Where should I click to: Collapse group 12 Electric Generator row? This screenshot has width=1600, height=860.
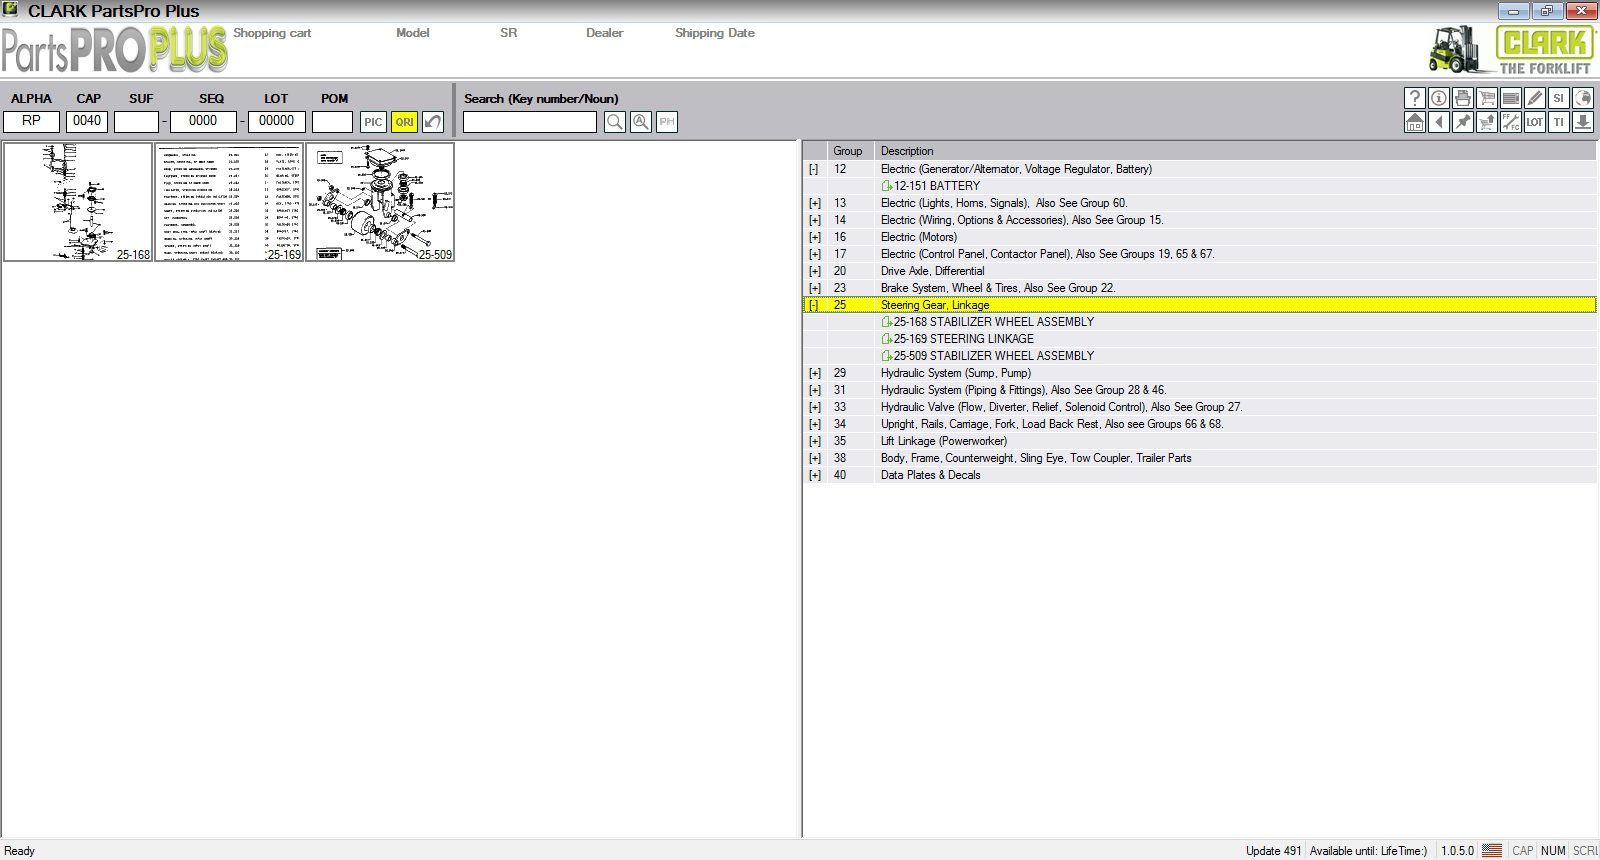click(x=814, y=169)
